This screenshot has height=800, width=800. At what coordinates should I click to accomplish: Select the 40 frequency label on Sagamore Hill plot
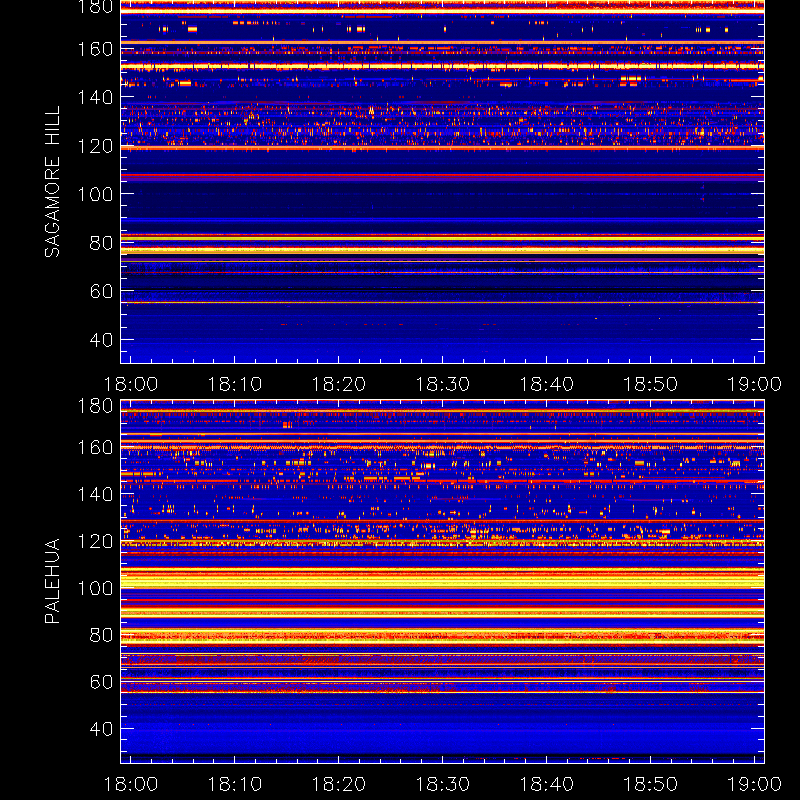pos(101,340)
